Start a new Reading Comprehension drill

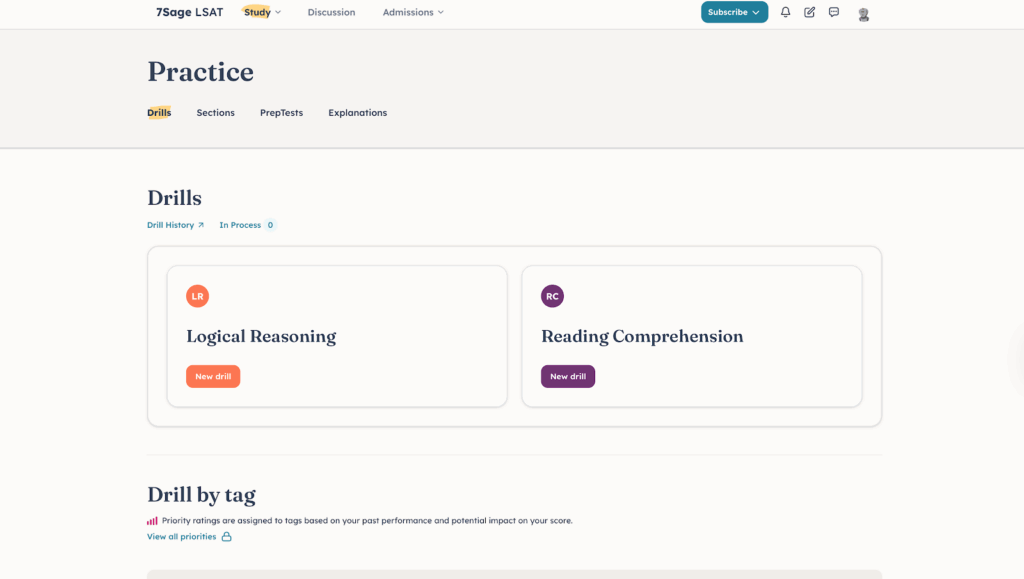[x=568, y=376]
